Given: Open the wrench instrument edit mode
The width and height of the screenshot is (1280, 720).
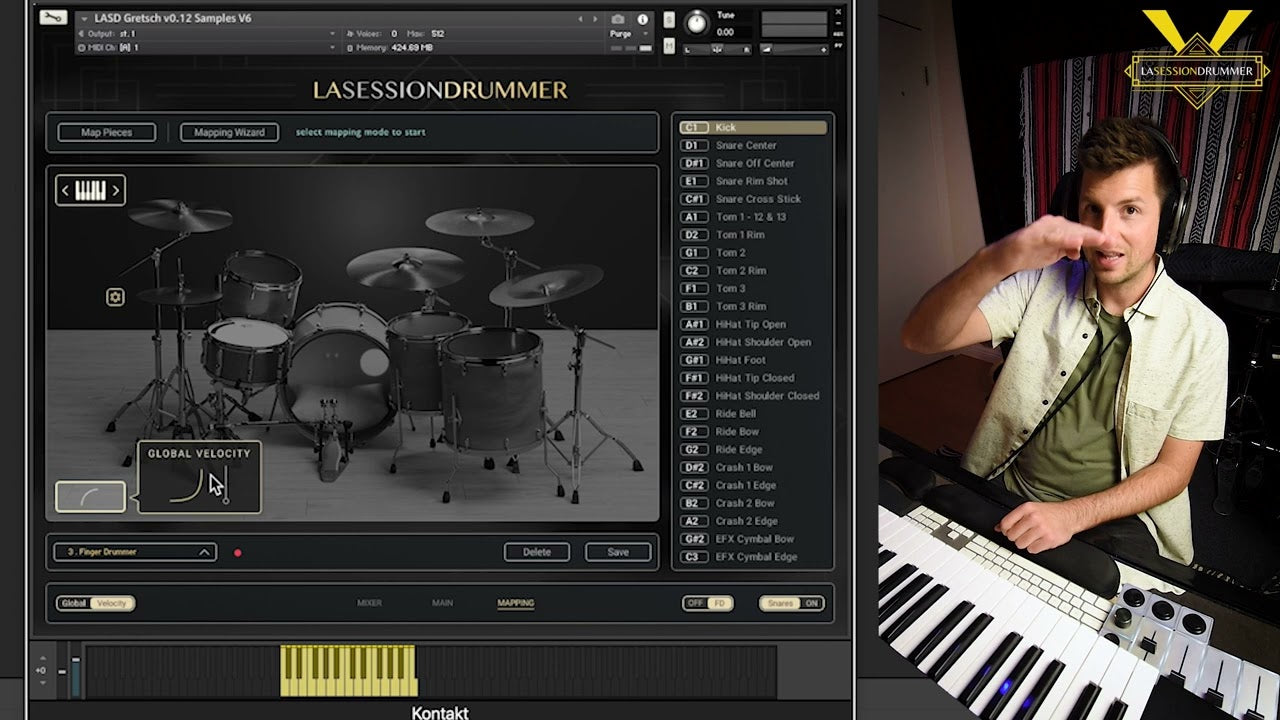Looking at the screenshot, I should pyautogui.click(x=54, y=17).
